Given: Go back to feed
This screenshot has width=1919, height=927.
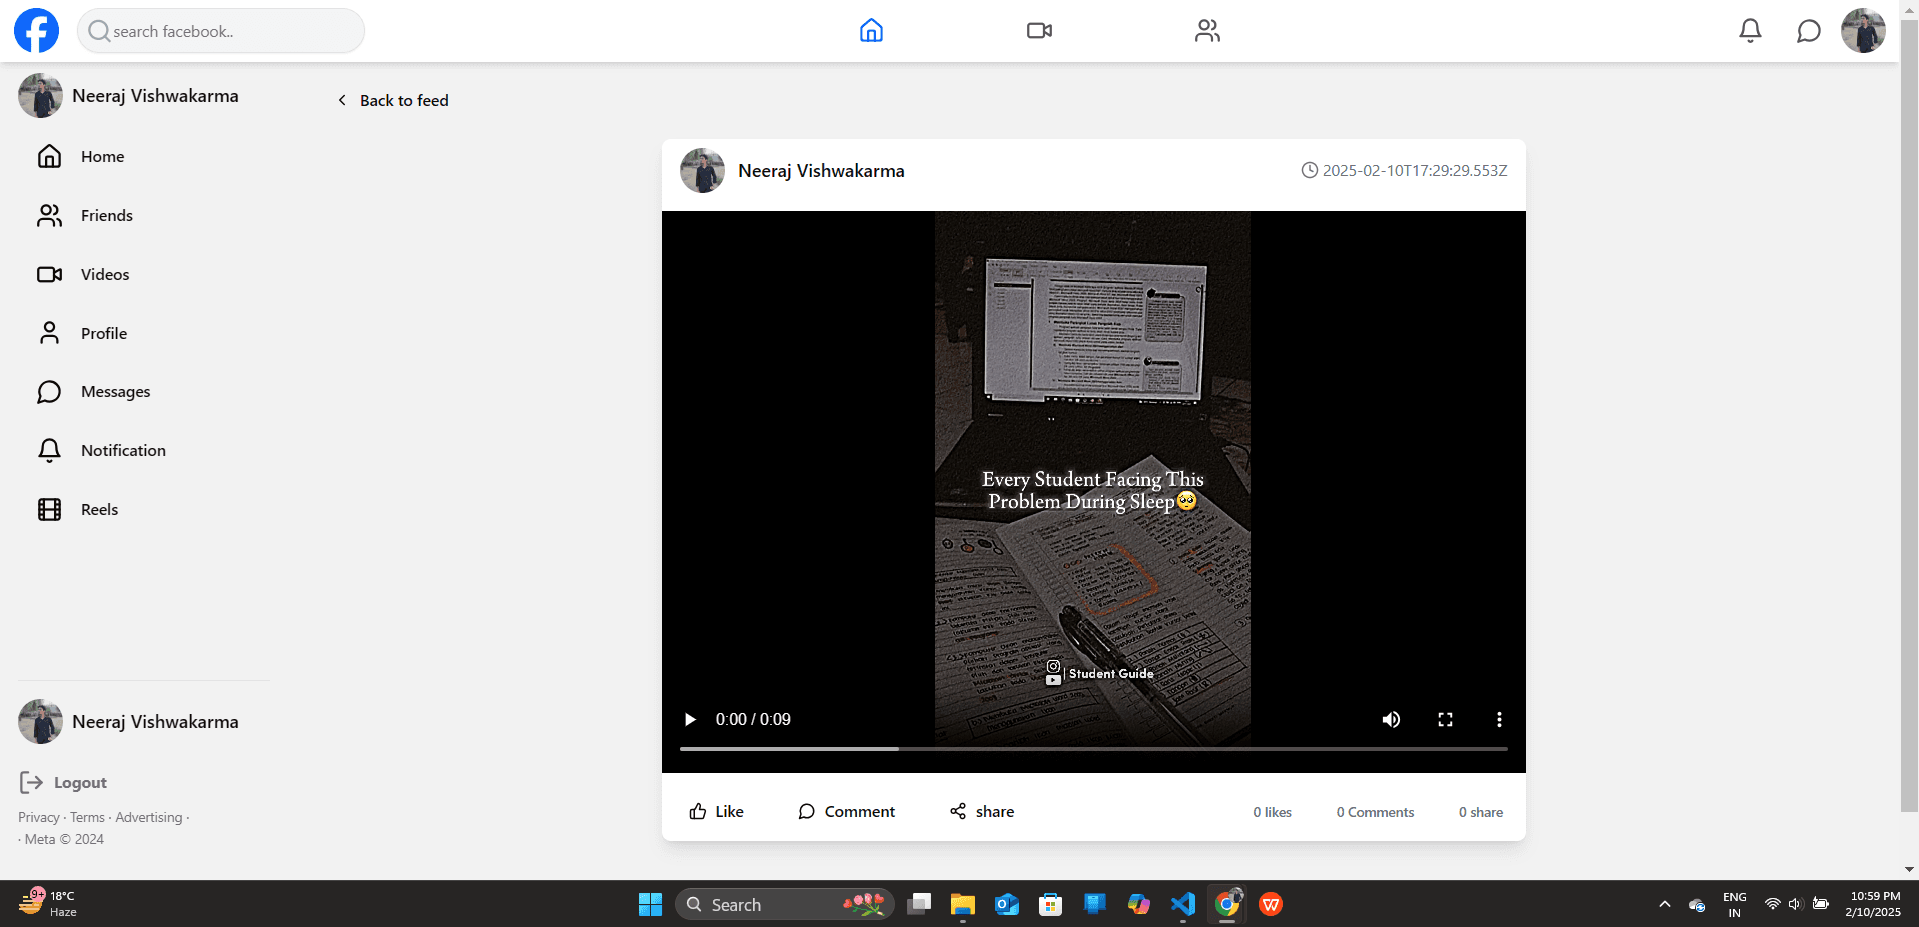Looking at the screenshot, I should tap(392, 100).
